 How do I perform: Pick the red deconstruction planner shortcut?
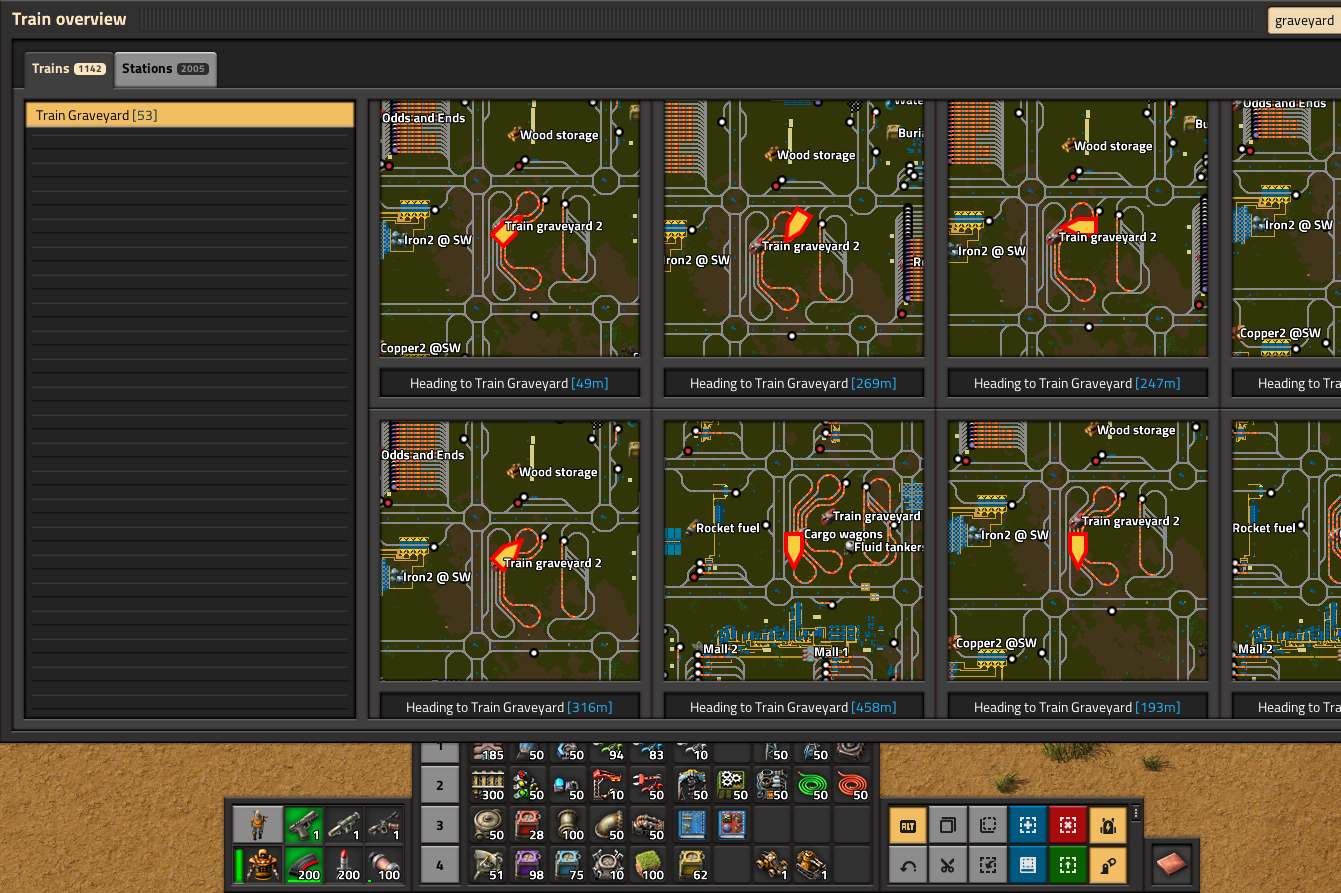pyautogui.click(x=1068, y=825)
